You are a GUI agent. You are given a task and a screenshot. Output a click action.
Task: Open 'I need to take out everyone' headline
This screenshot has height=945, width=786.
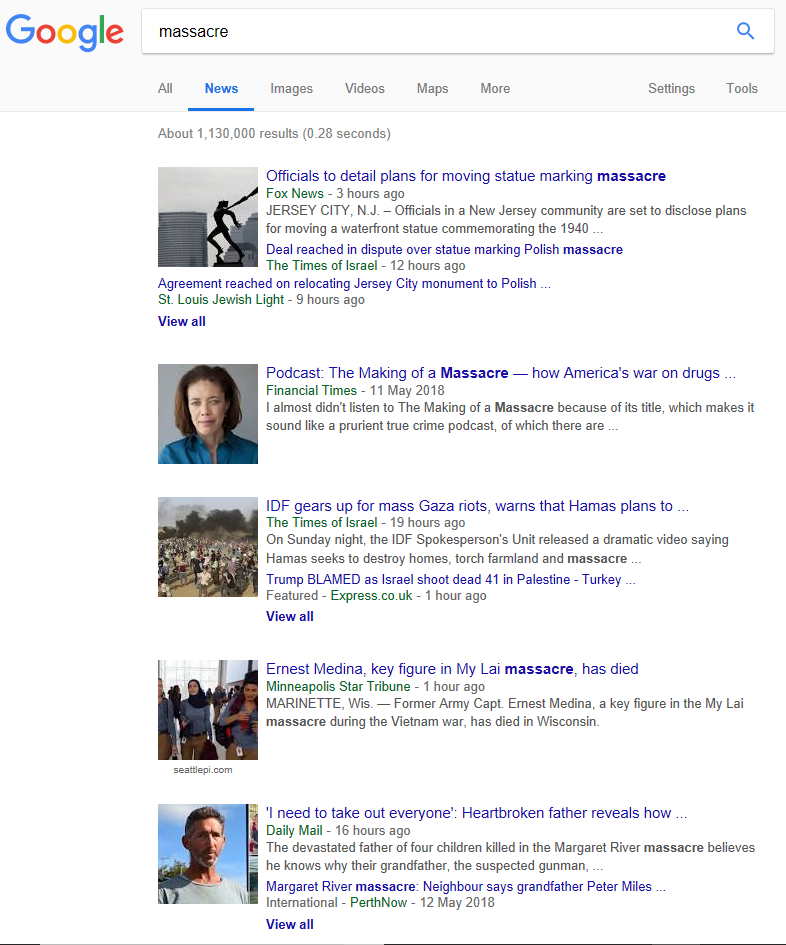(x=477, y=813)
